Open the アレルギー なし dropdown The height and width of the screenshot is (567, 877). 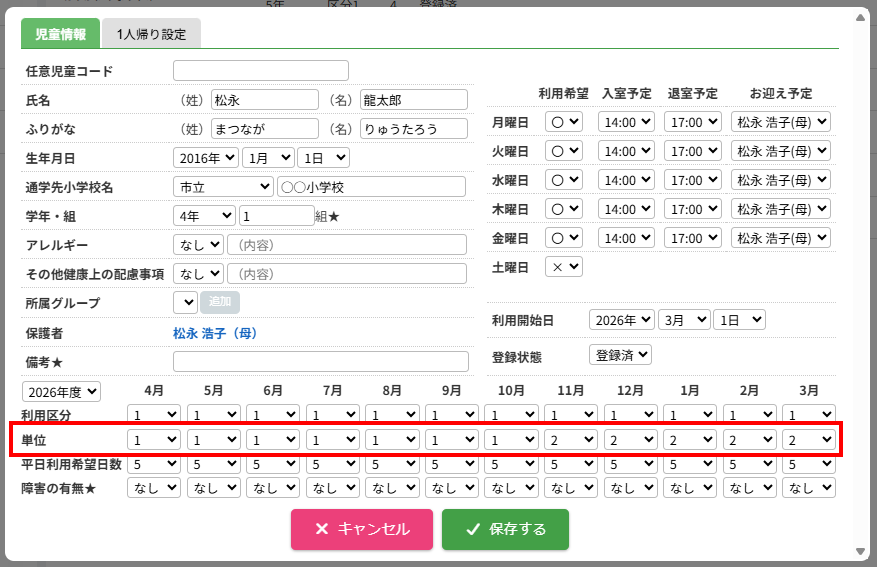point(199,245)
